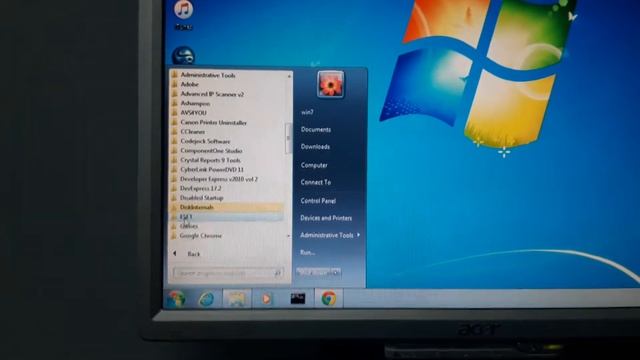Open Downloads from the Start menu
Image resolution: width=640 pixels, height=360 pixels.
point(315,147)
